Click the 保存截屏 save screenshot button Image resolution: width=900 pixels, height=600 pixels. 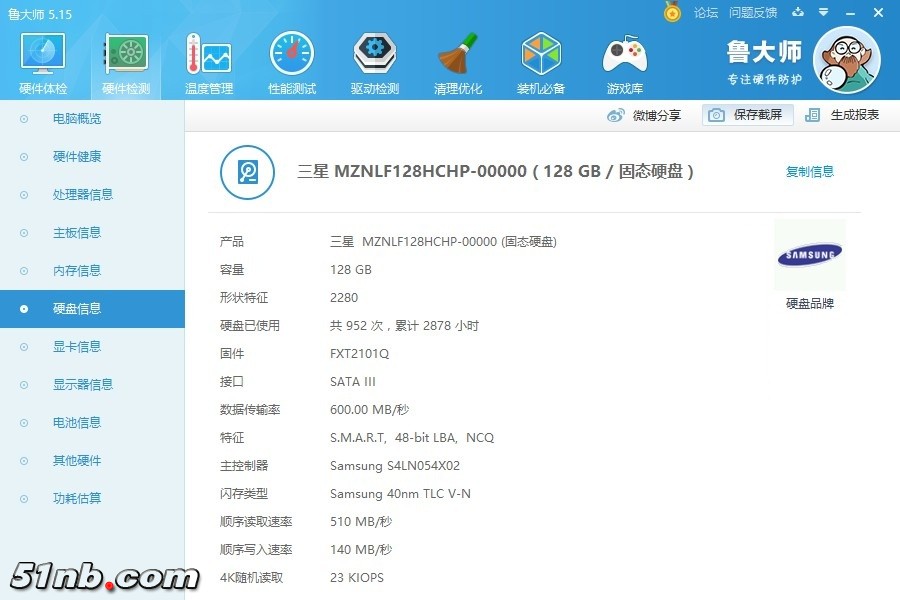pos(747,115)
